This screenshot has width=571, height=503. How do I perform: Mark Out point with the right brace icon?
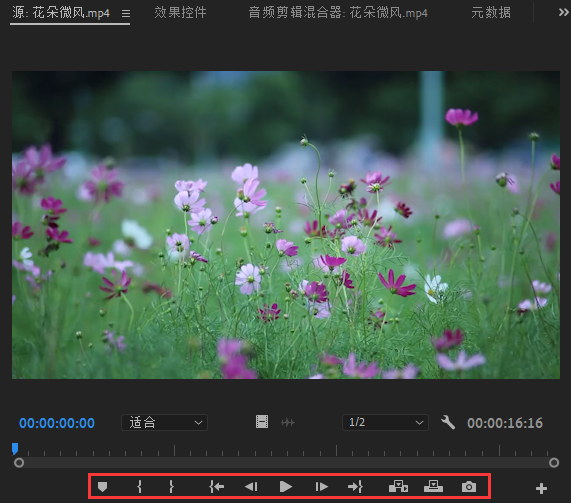point(172,487)
